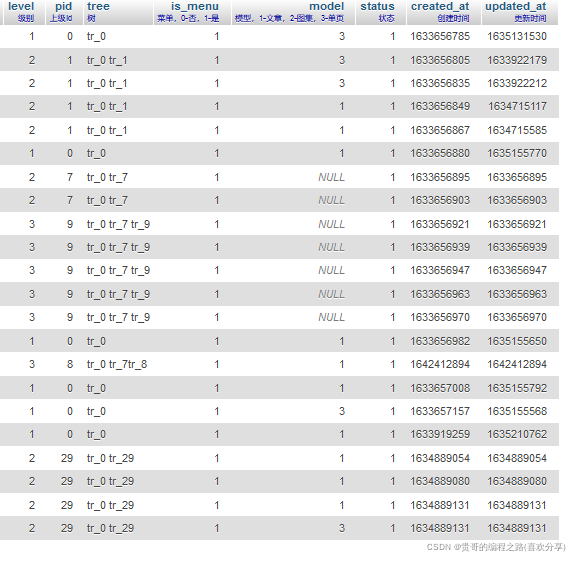The height and width of the screenshot is (561, 581).
Task: Select the updated_at cell 1635131530
Action: tap(517, 36)
